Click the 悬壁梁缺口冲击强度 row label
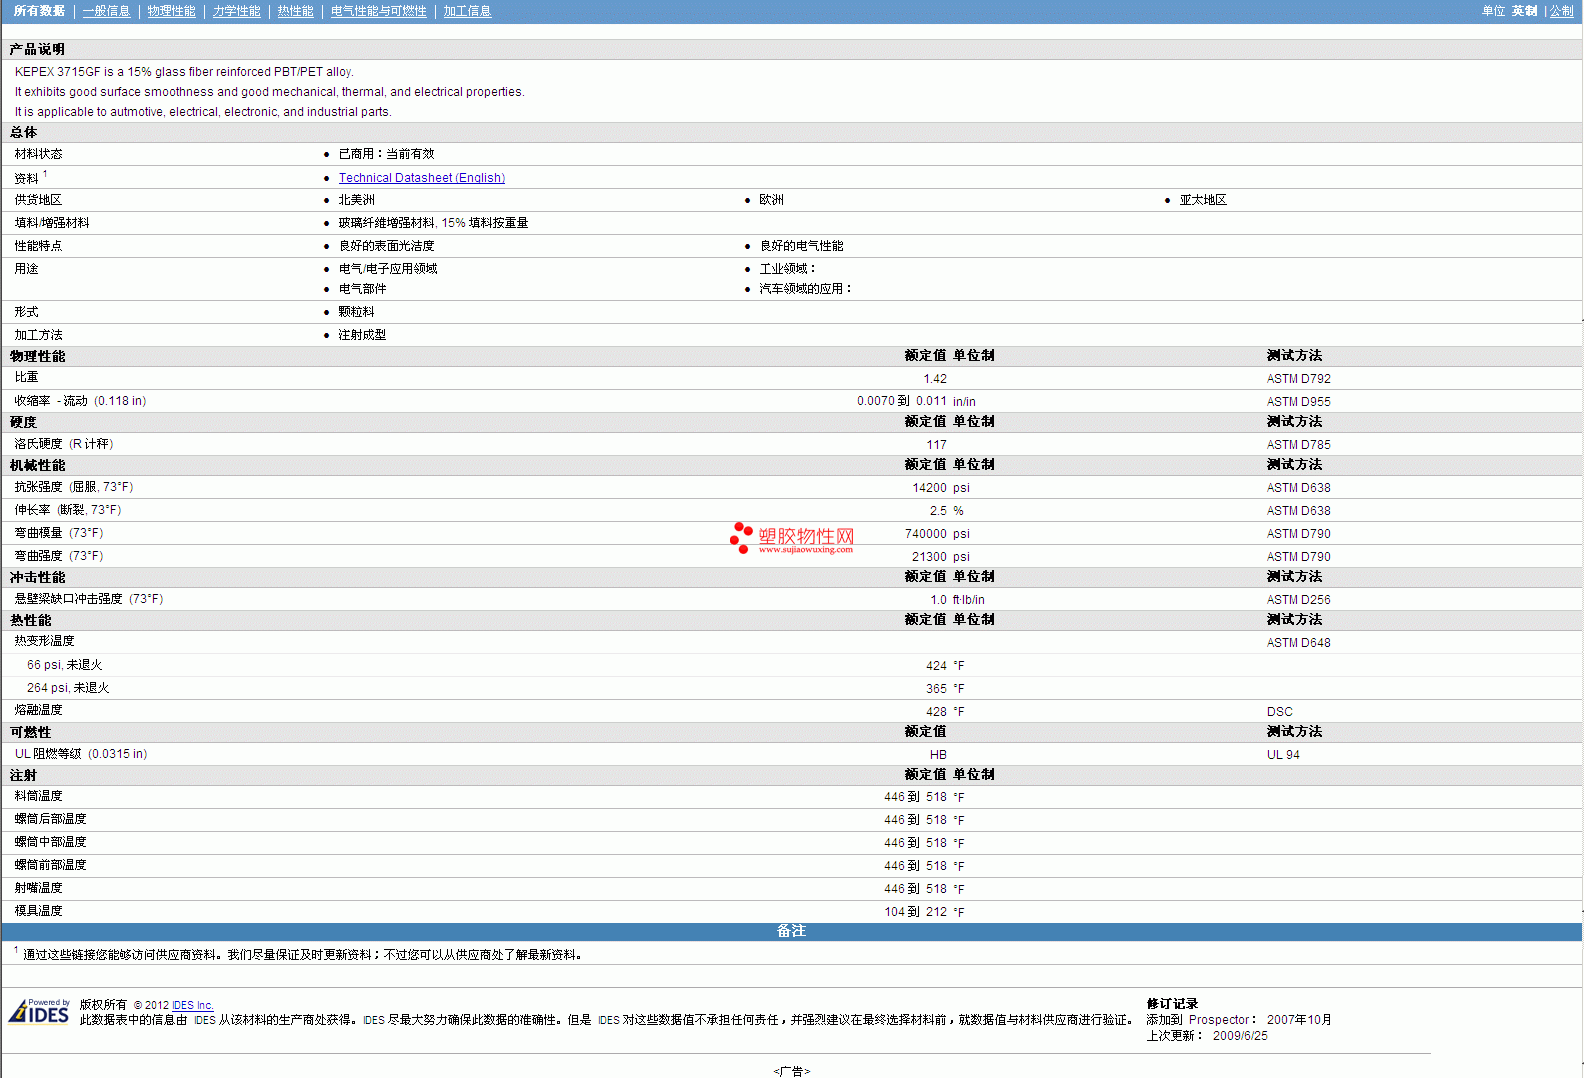The height and width of the screenshot is (1078, 1584). click(88, 599)
